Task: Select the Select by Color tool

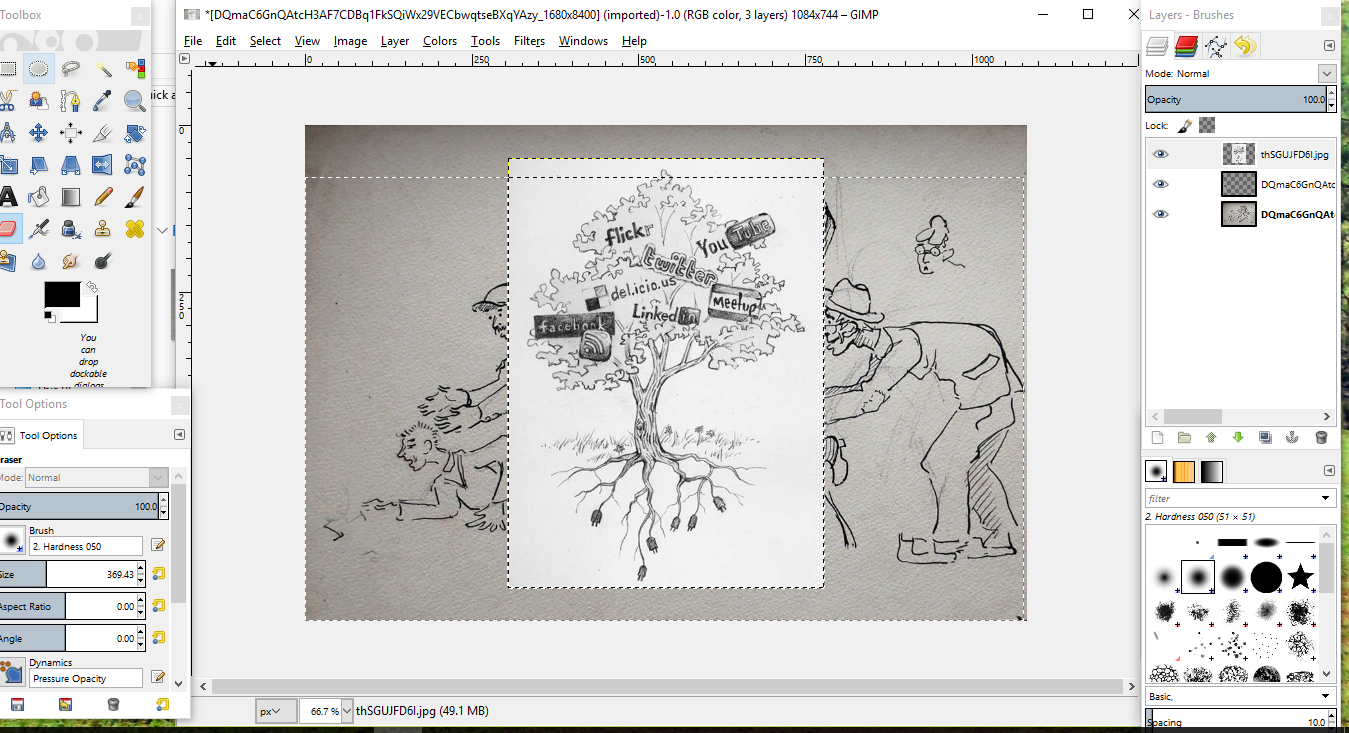Action: [135, 69]
